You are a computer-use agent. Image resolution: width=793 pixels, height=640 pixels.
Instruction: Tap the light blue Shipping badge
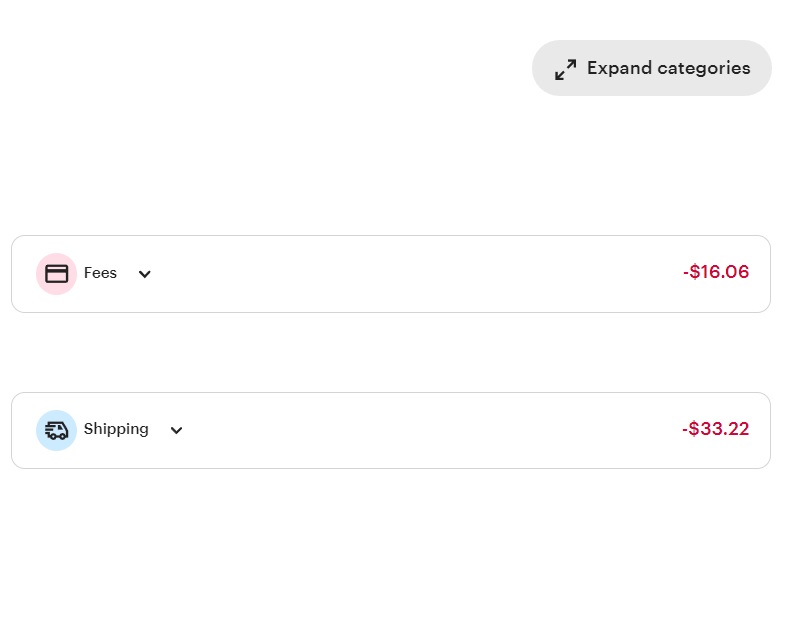click(x=57, y=430)
